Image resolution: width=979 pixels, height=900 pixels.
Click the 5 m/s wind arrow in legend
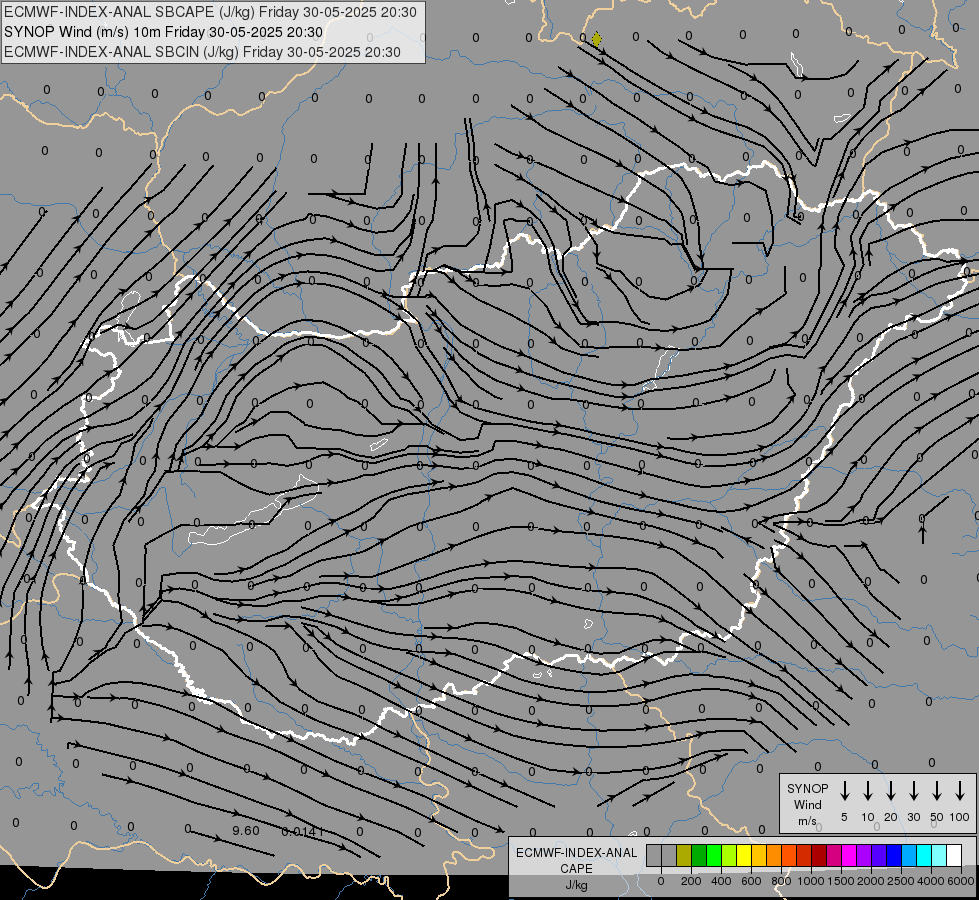[844, 791]
